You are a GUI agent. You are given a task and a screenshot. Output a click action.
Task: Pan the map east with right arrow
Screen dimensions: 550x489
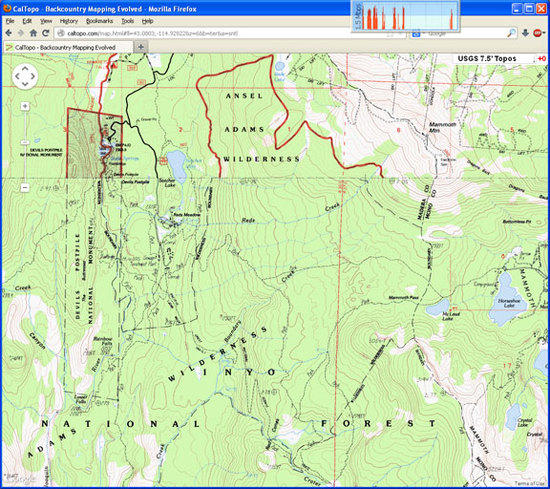33,76
